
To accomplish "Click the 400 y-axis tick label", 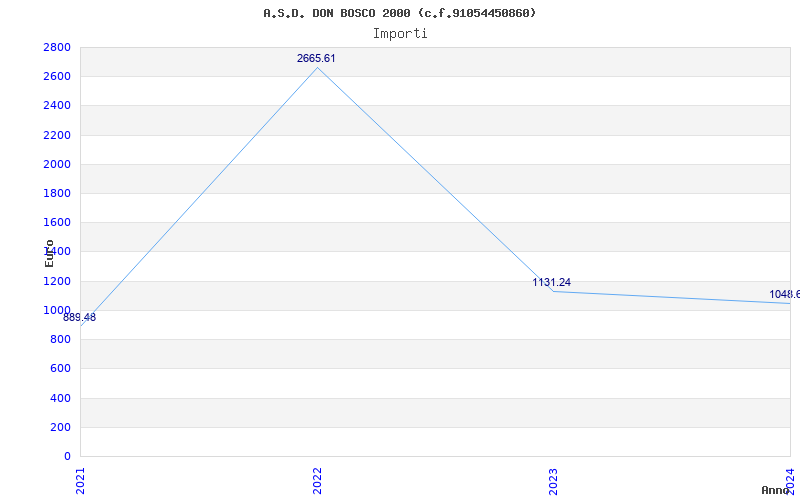I will (60, 398).
